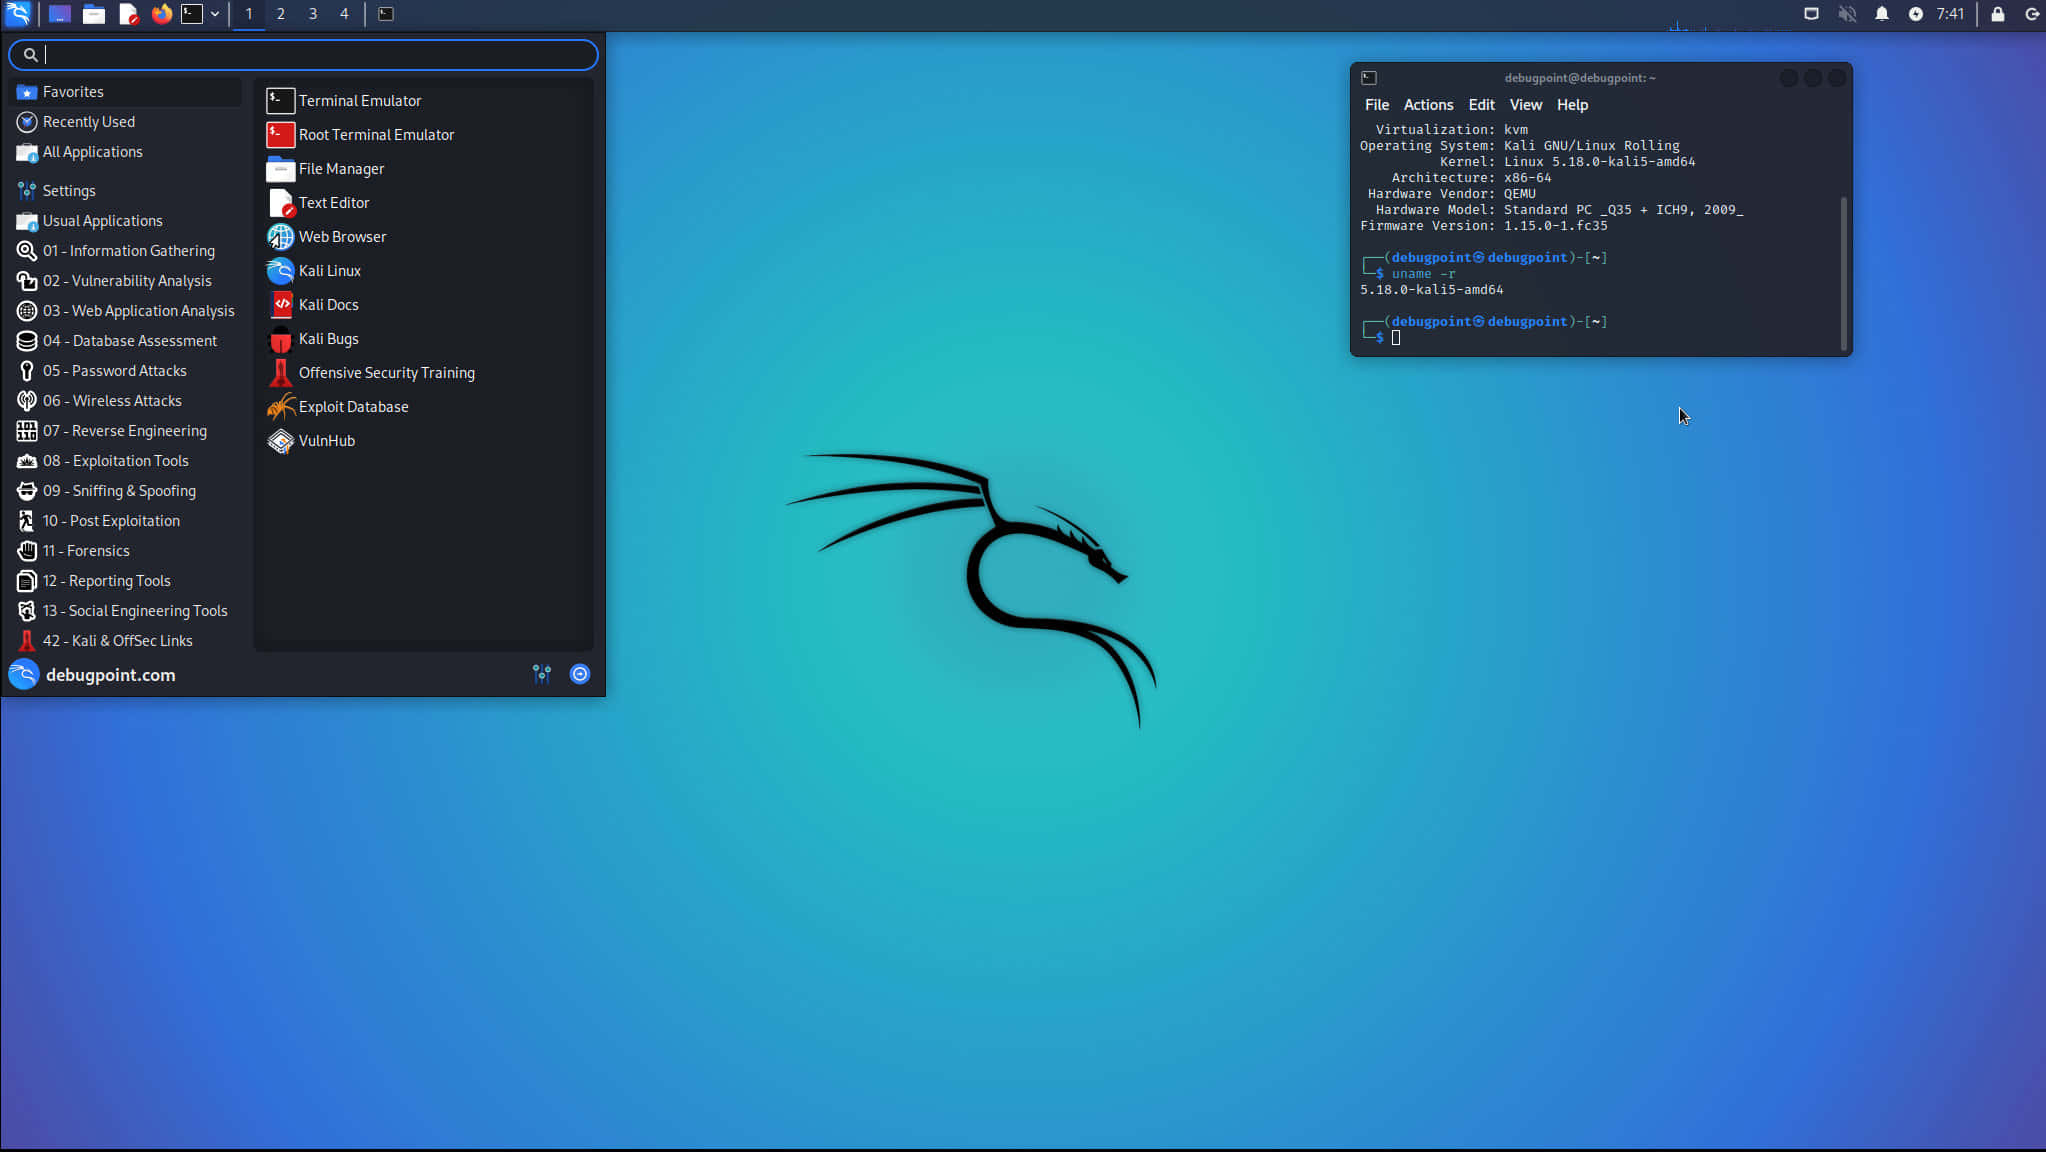Open the View menu in terminal
Image resolution: width=2046 pixels, height=1152 pixels.
[x=1525, y=105]
